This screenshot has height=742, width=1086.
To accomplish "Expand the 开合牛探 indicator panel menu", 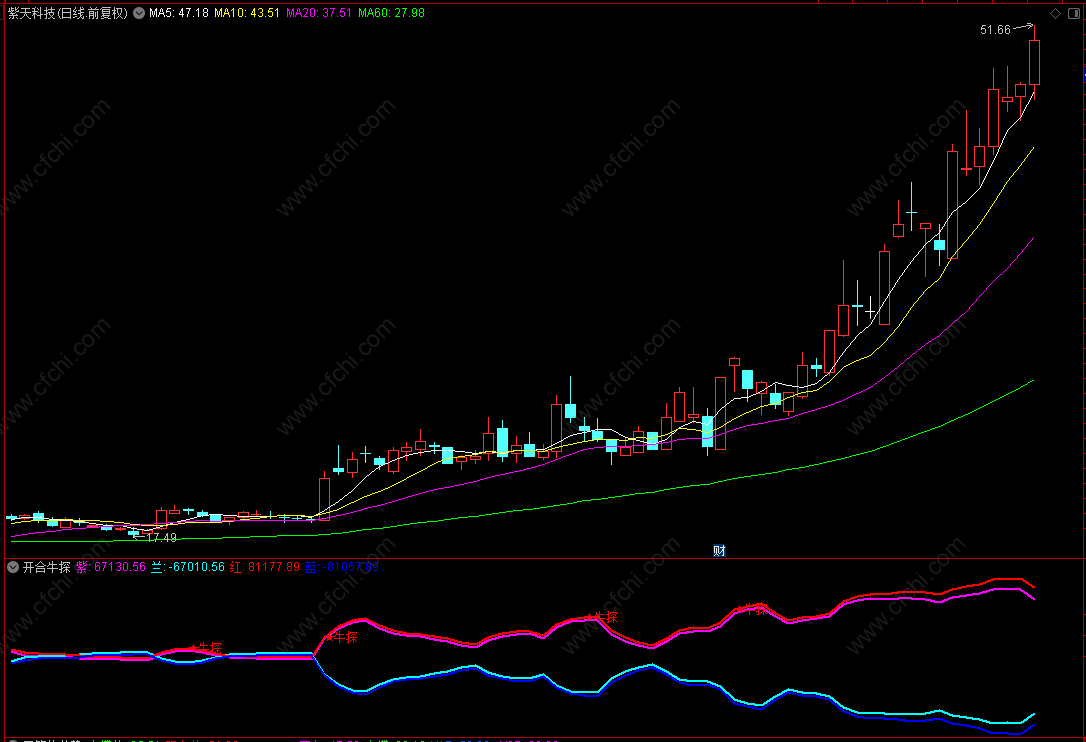I will tap(13, 567).
